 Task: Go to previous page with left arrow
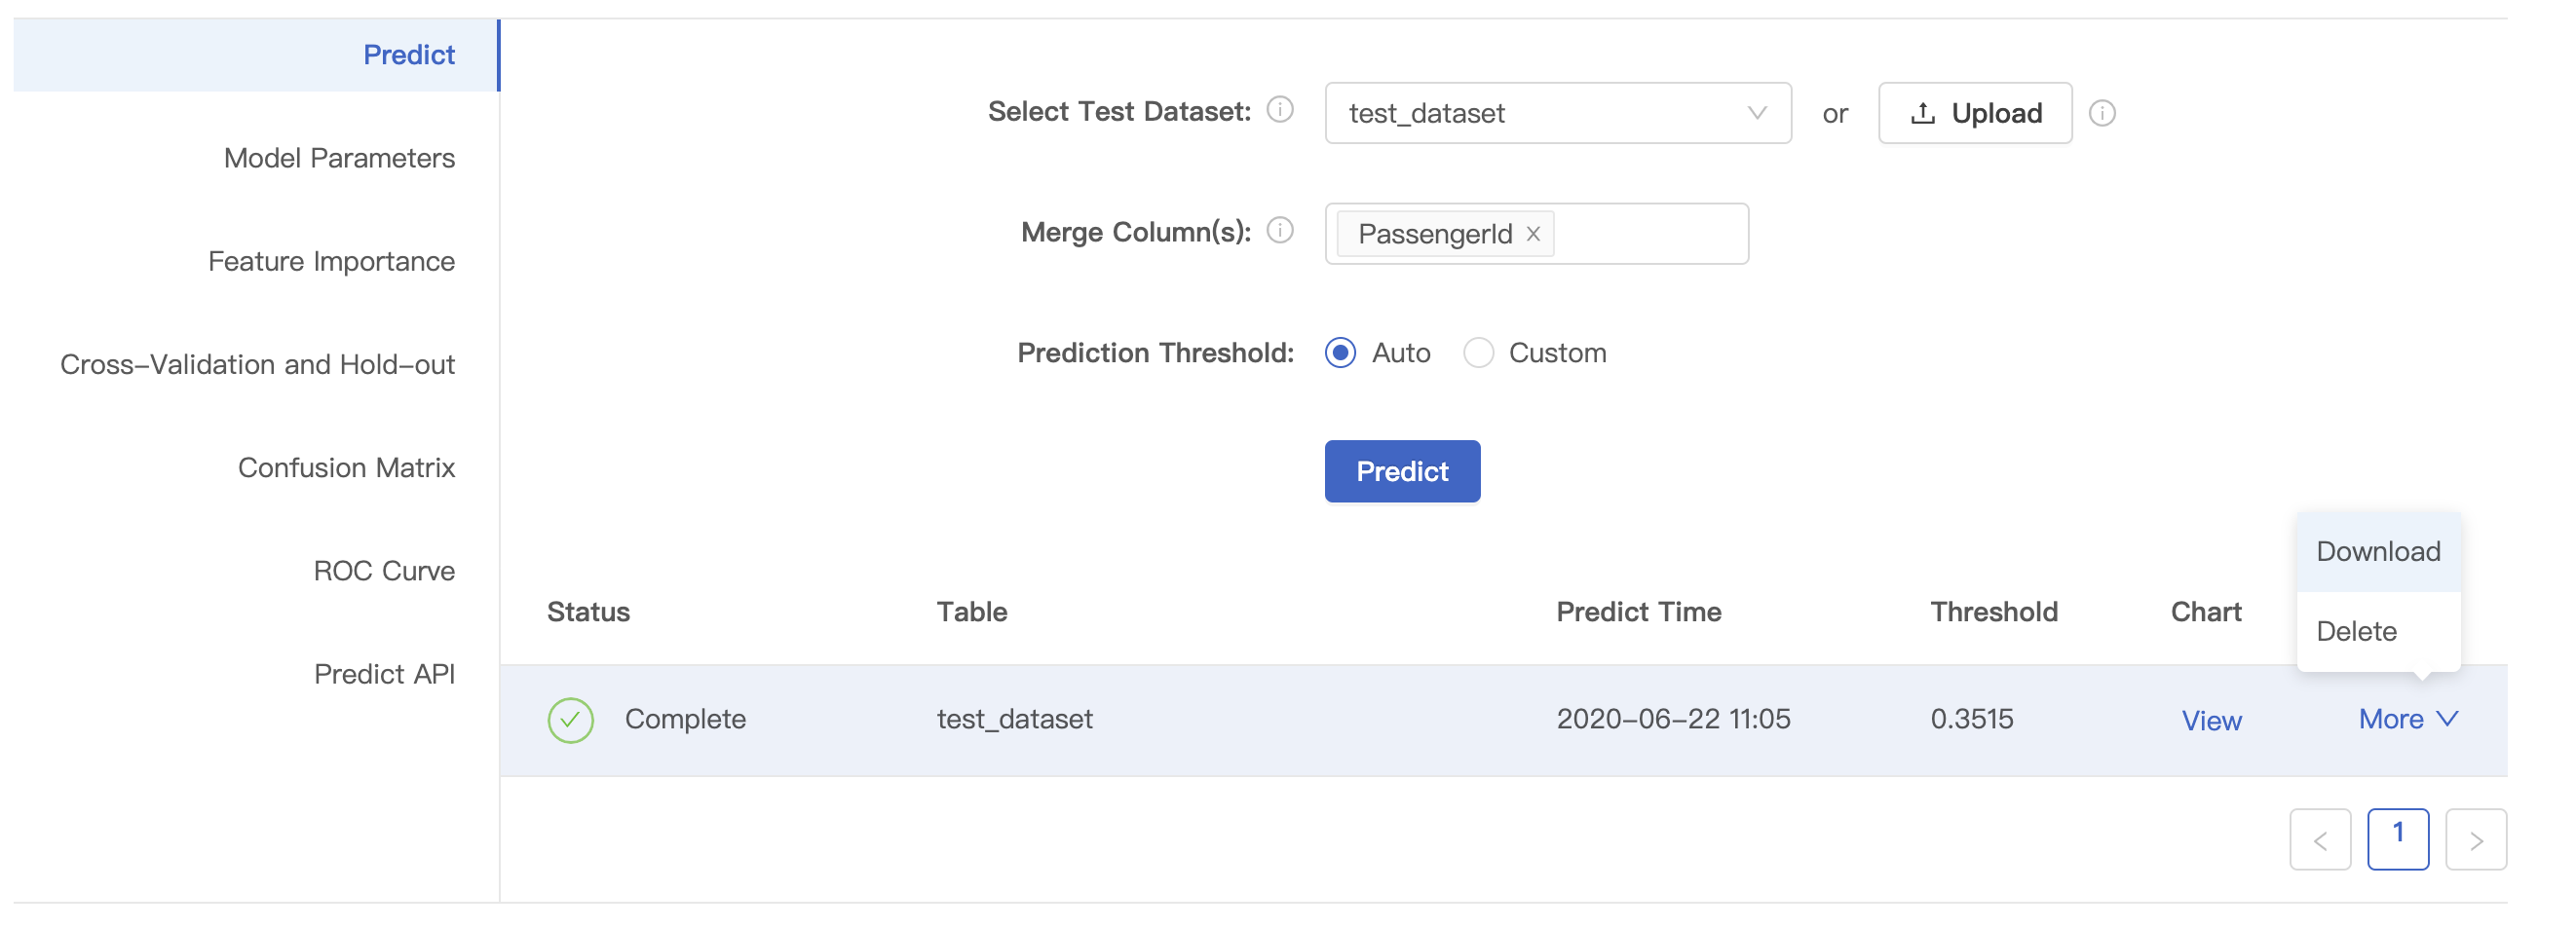click(x=2320, y=840)
